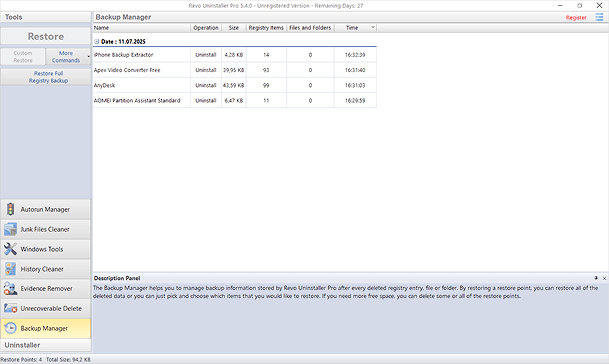
Task: Click registry items value 93
Action: point(266,70)
